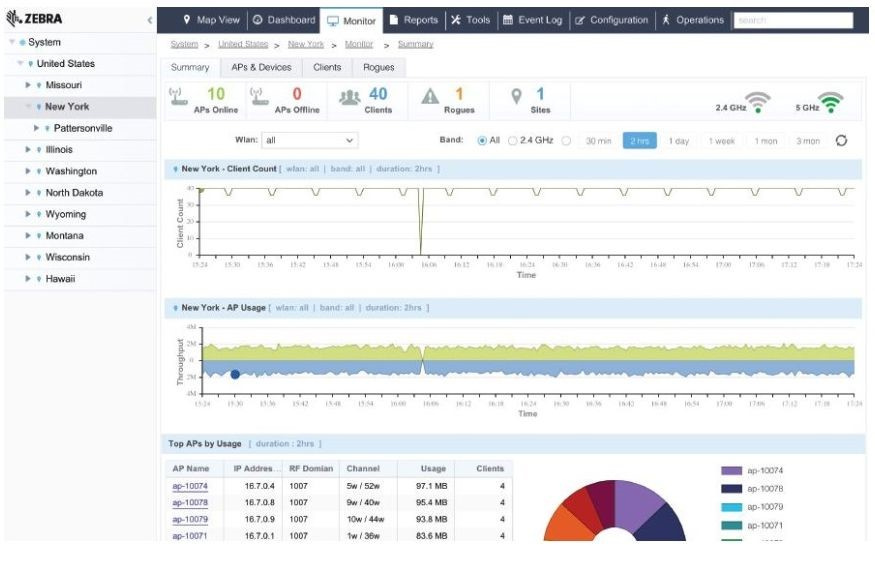The width and height of the screenshot is (875, 561).
Task: Switch to the APs & Devices tab
Action: 261,68
